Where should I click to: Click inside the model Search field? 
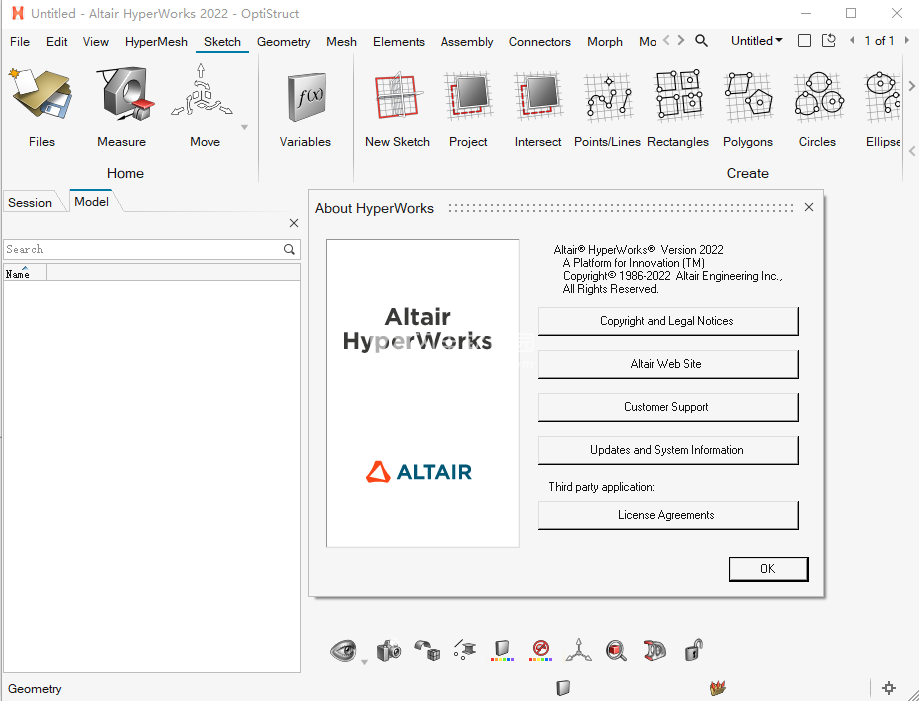(140, 249)
